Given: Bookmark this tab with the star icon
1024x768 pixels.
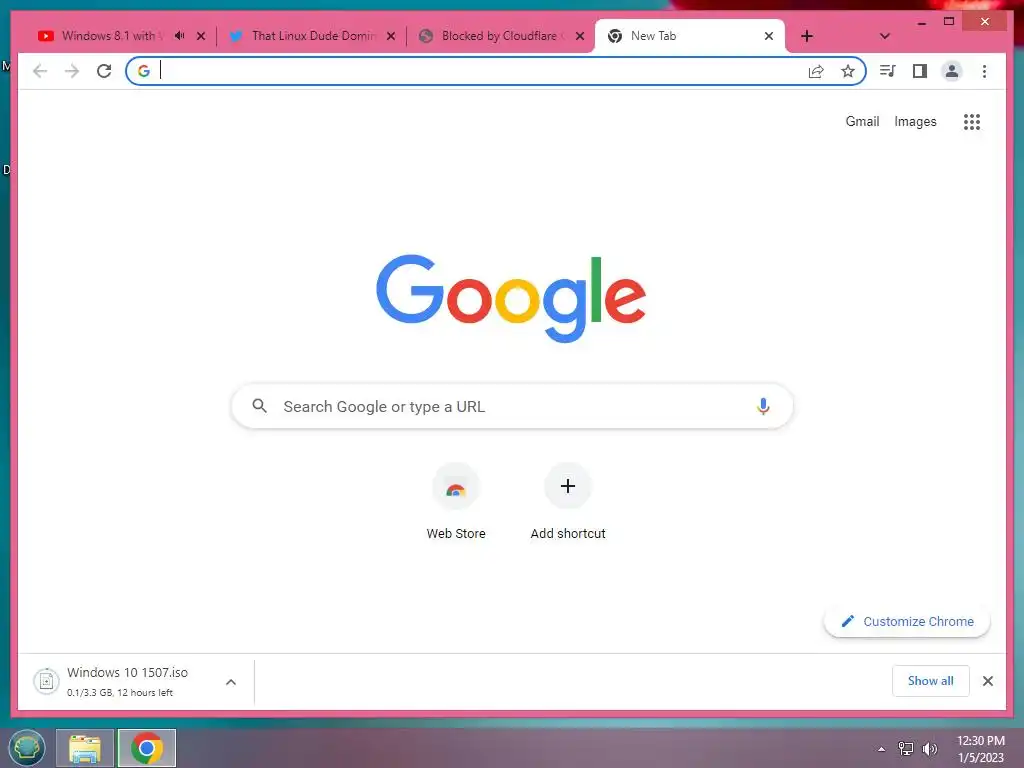Looking at the screenshot, I should [x=848, y=71].
